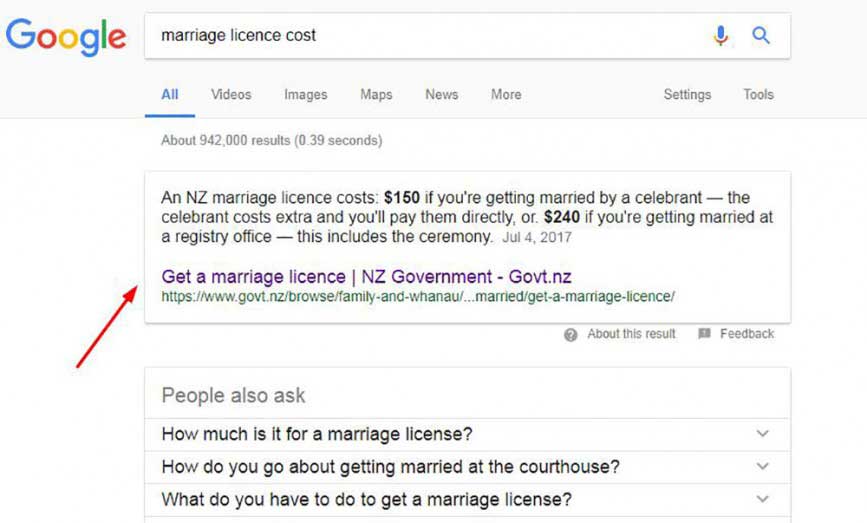Click About this result link
Viewport: 867px width, 523px height.
pos(631,334)
